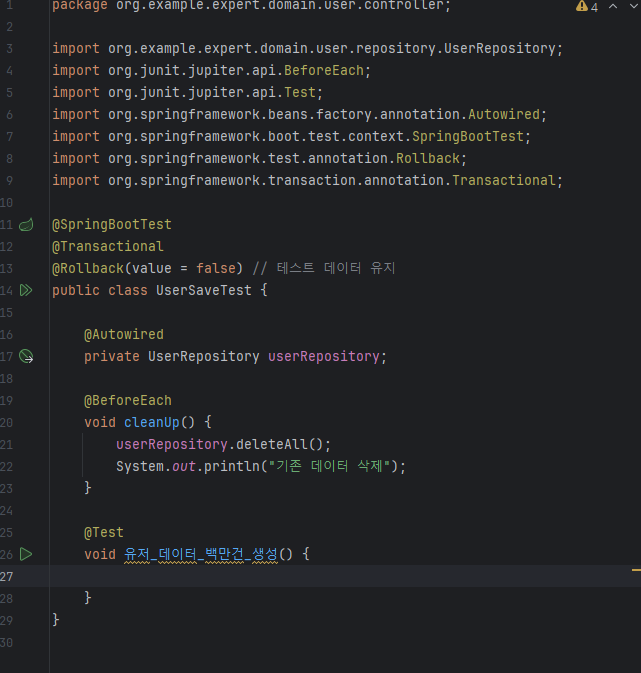Click the Autowired import on line 6
The height and width of the screenshot is (673, 641).
(x=299, y=115)
